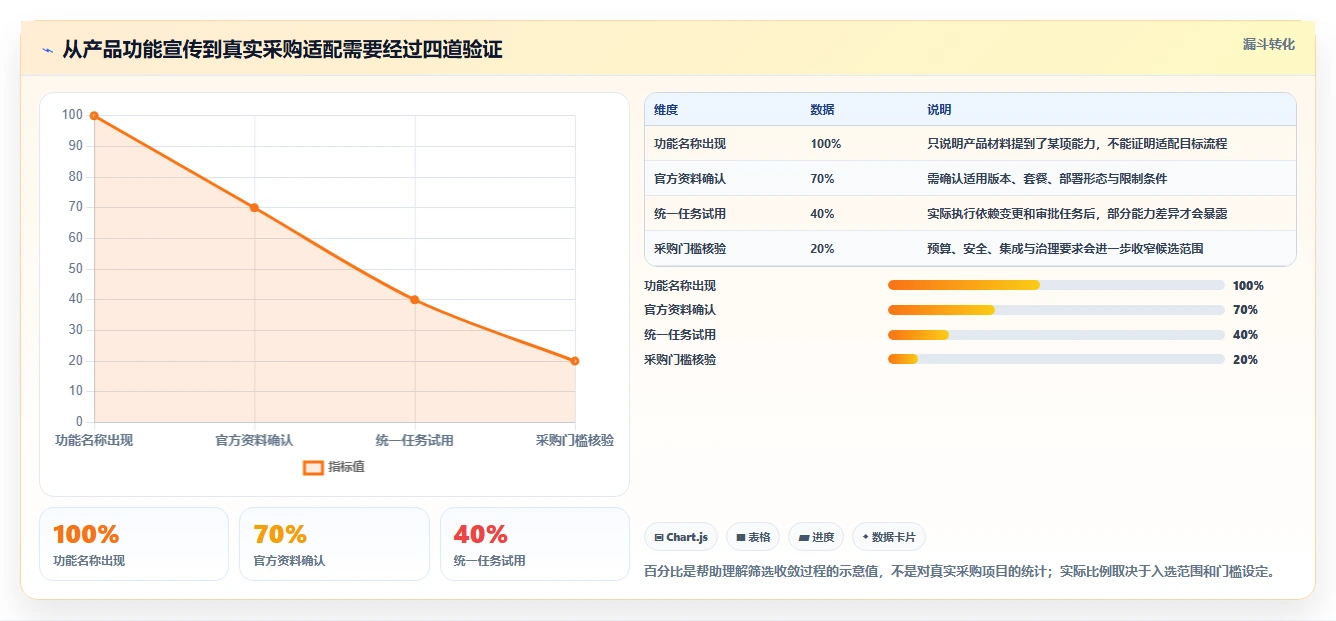Click the 数据 column header

pos(822,110)
